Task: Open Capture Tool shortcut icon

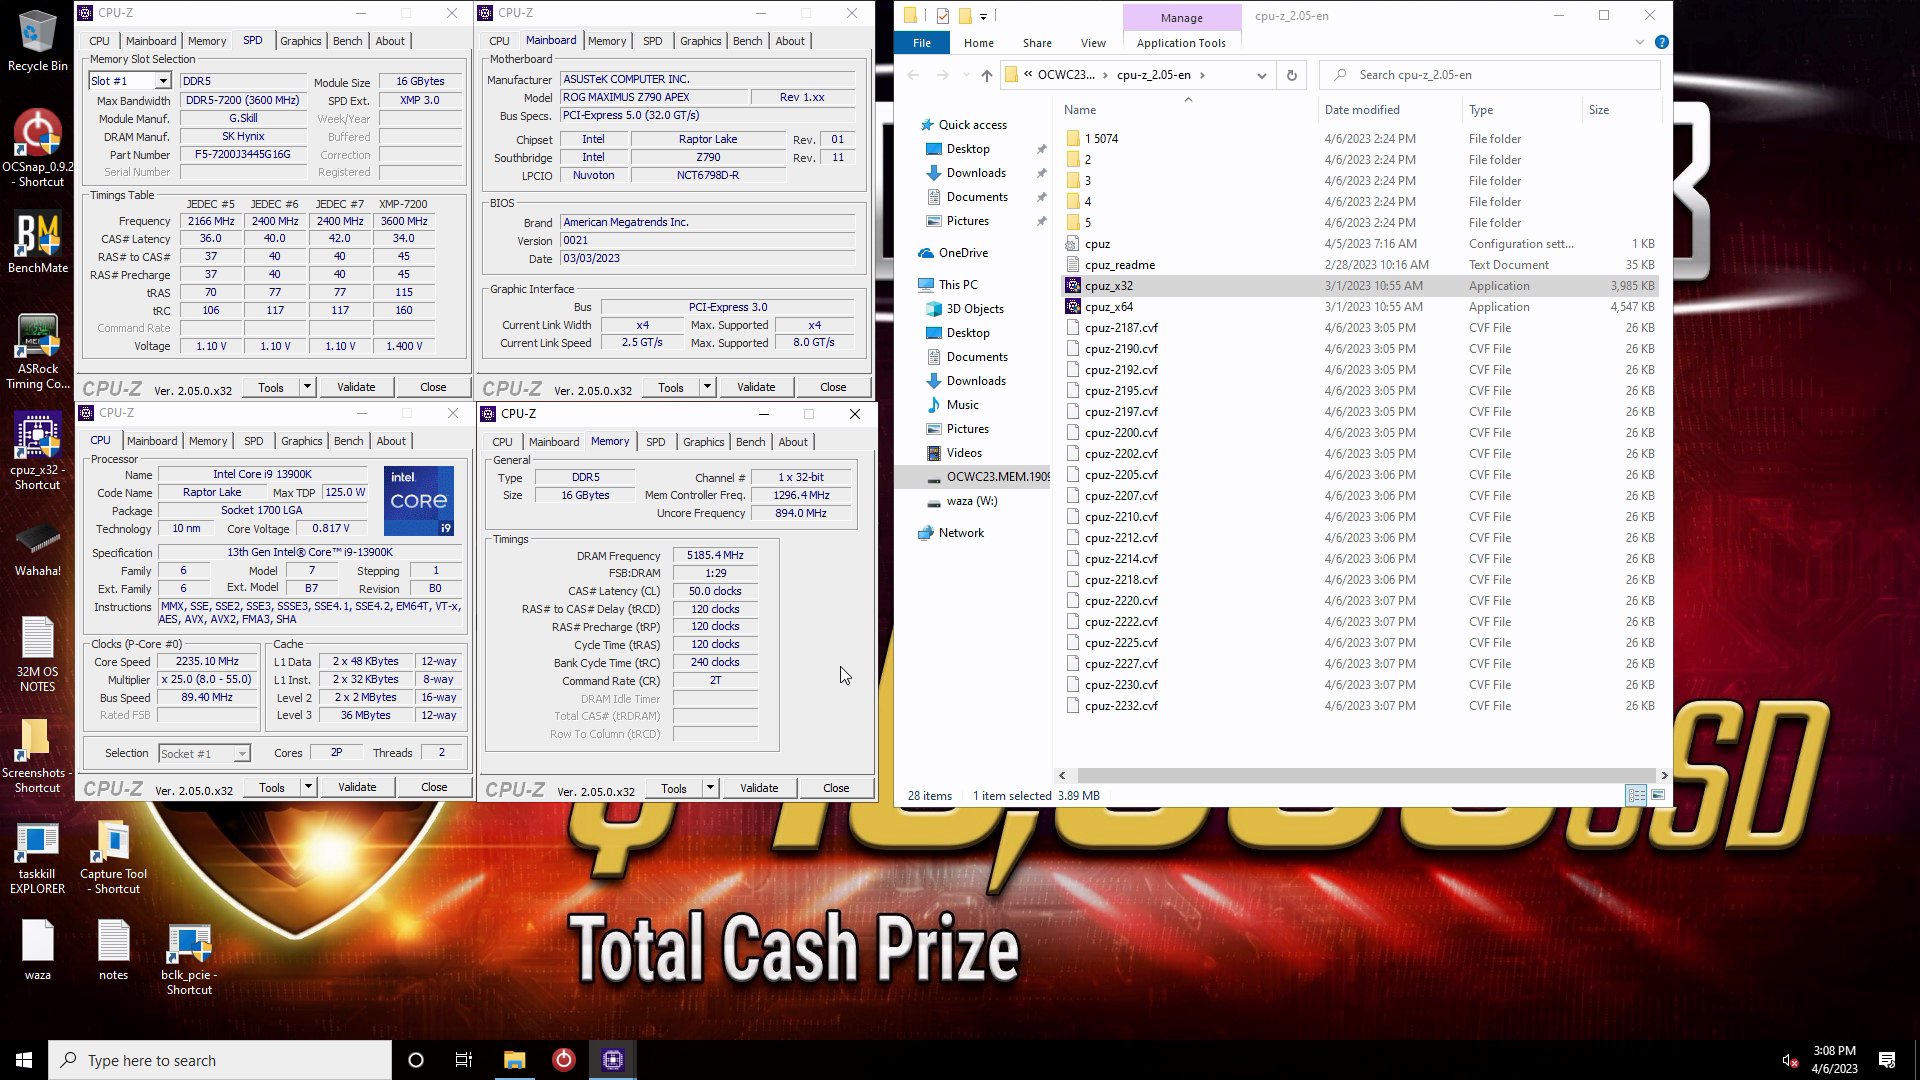Action: 113,858
